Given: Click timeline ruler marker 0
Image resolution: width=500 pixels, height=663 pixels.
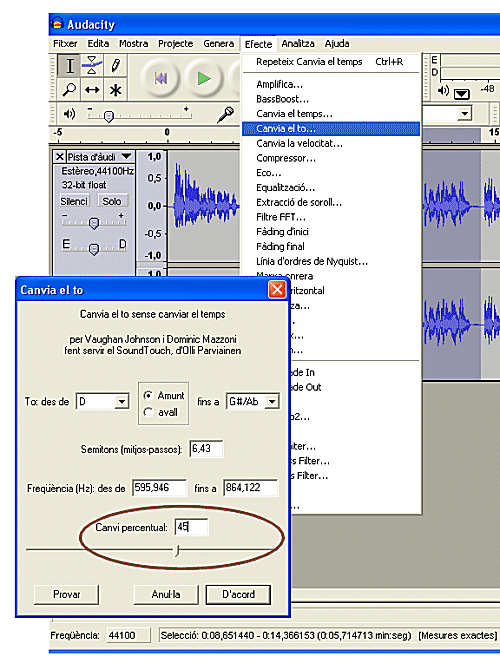Looking at the screenshot, I should [x=167, y=132].
